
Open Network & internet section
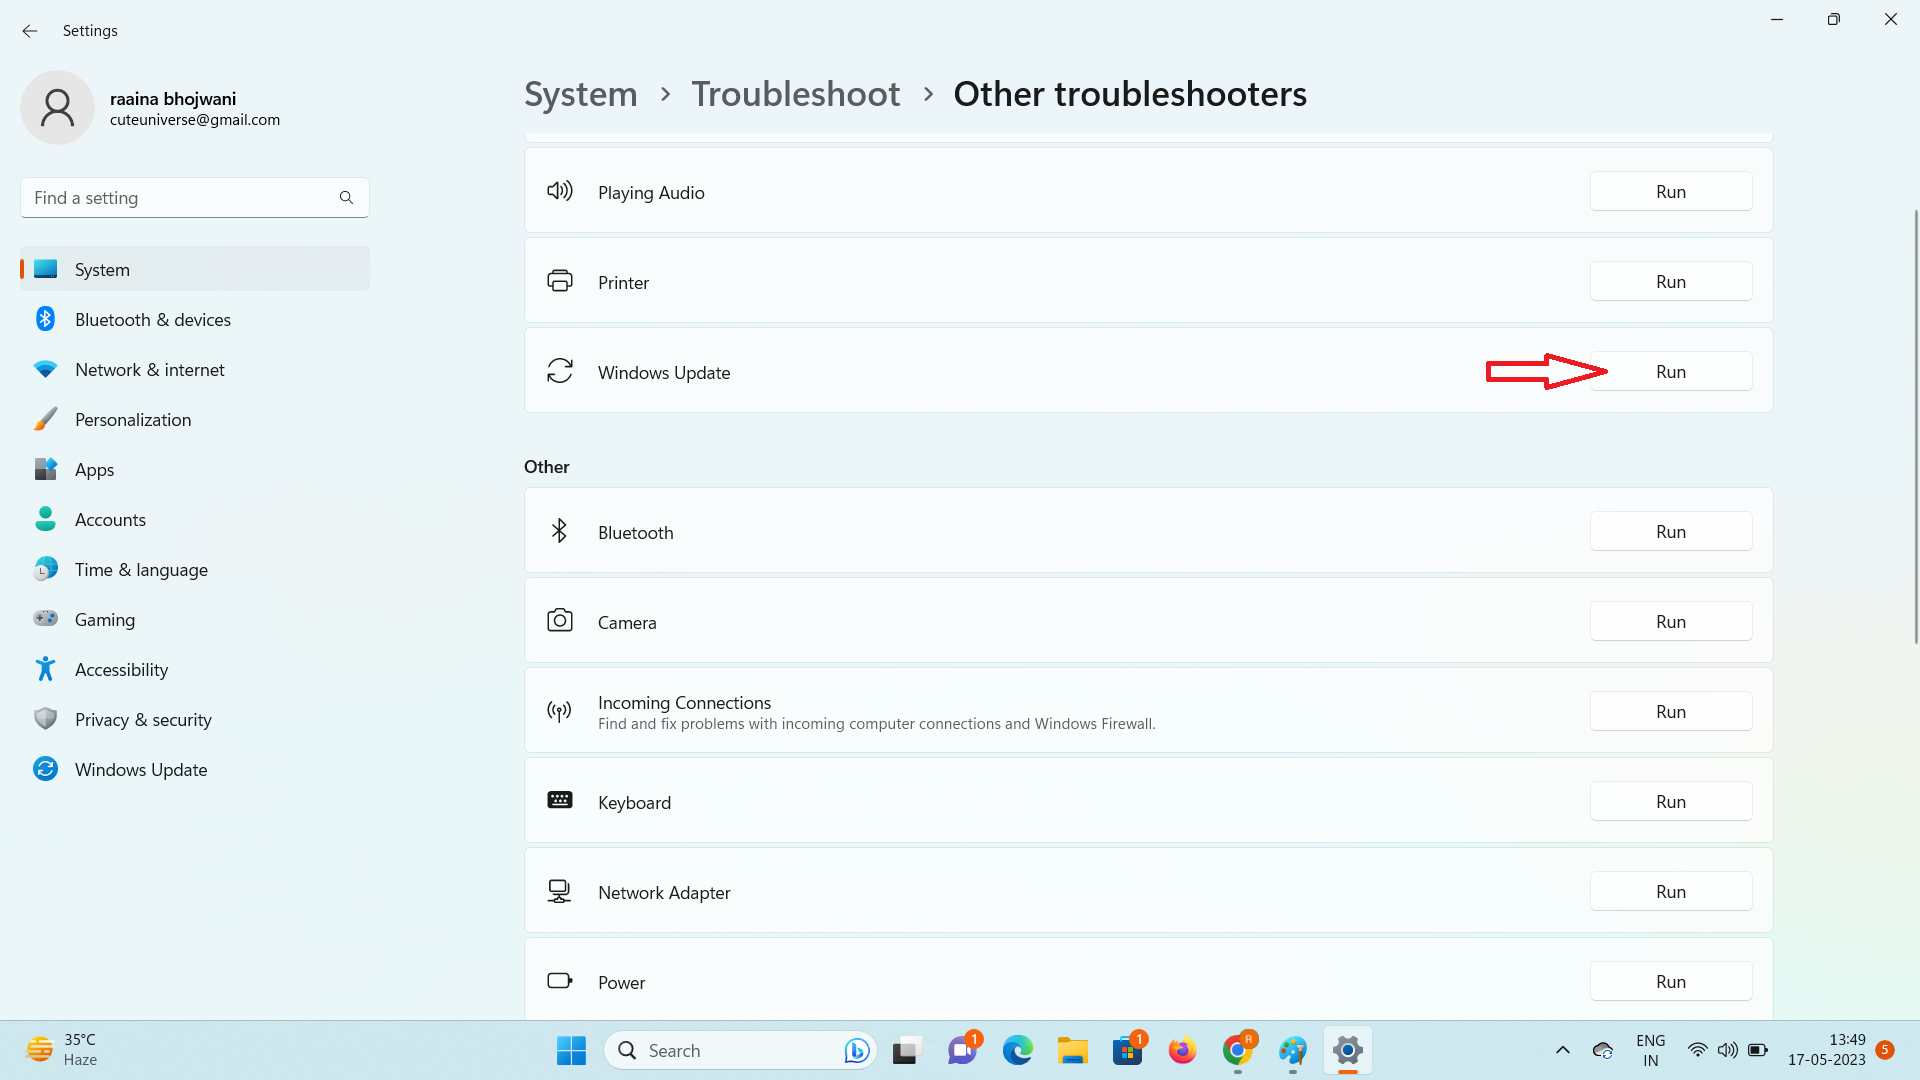[x=149, y=370]
